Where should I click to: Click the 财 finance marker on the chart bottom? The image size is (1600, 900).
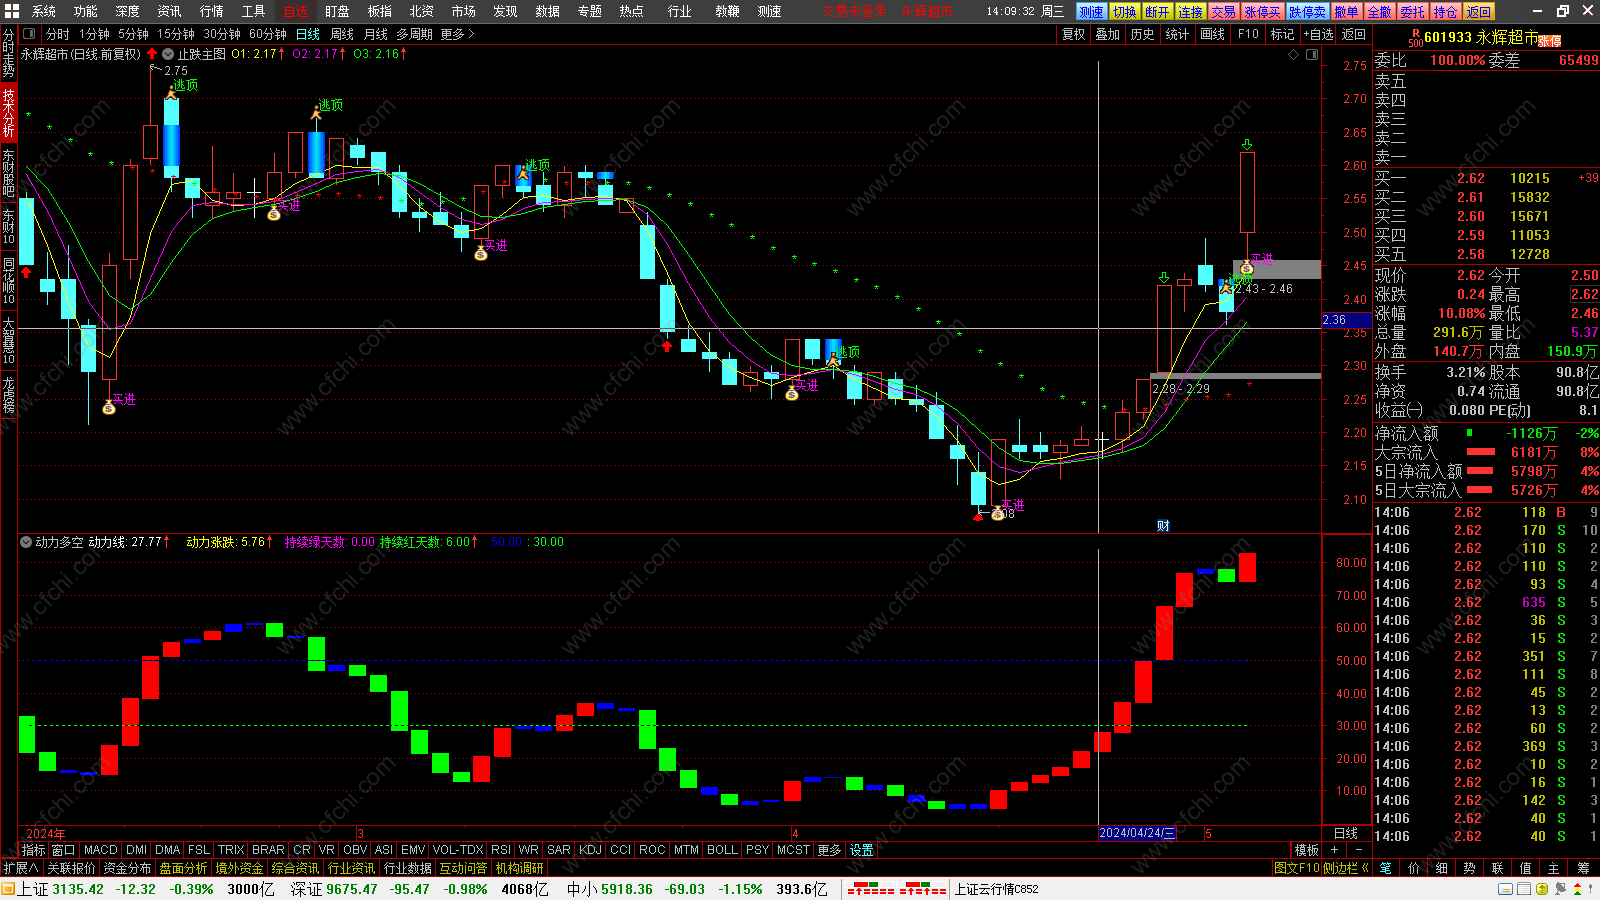point(1163,526)
